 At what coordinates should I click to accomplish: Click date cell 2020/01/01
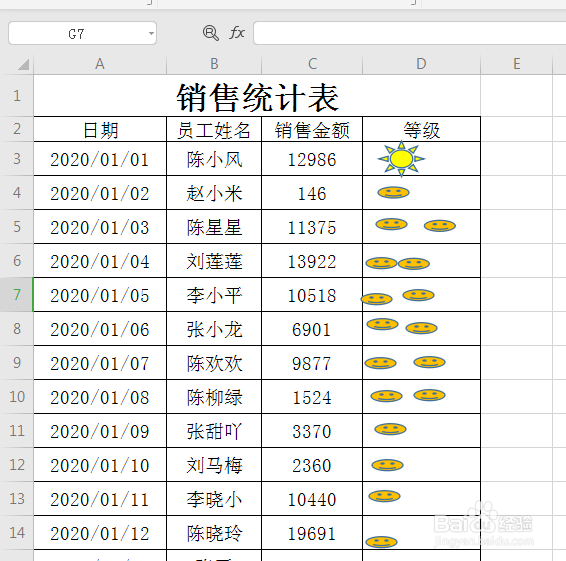coord(100,159)
